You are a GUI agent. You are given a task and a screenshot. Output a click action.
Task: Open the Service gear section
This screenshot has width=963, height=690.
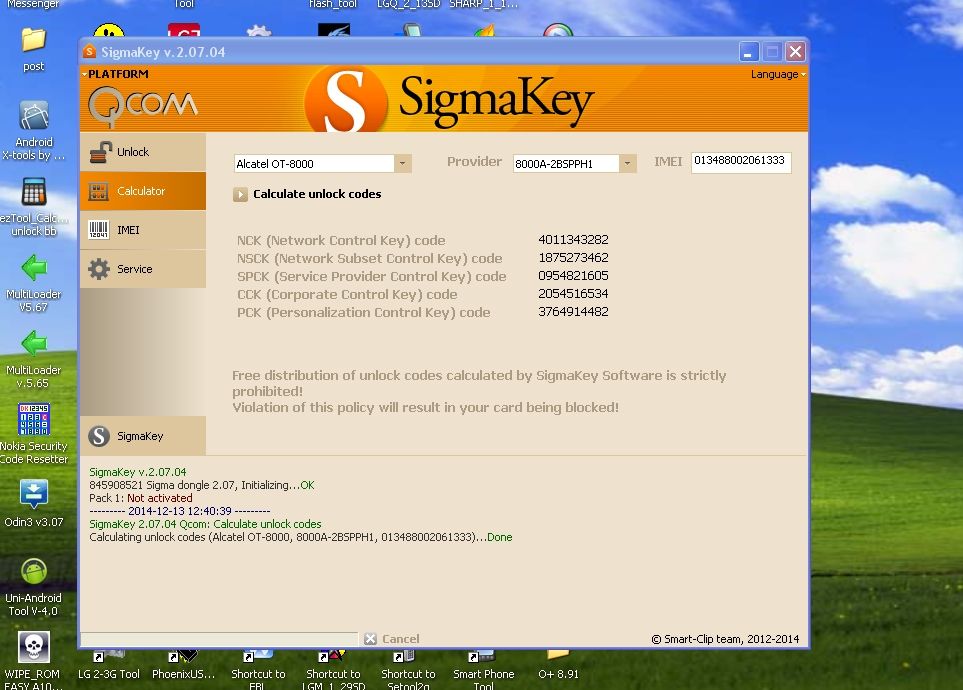click(x=142, y=269)
